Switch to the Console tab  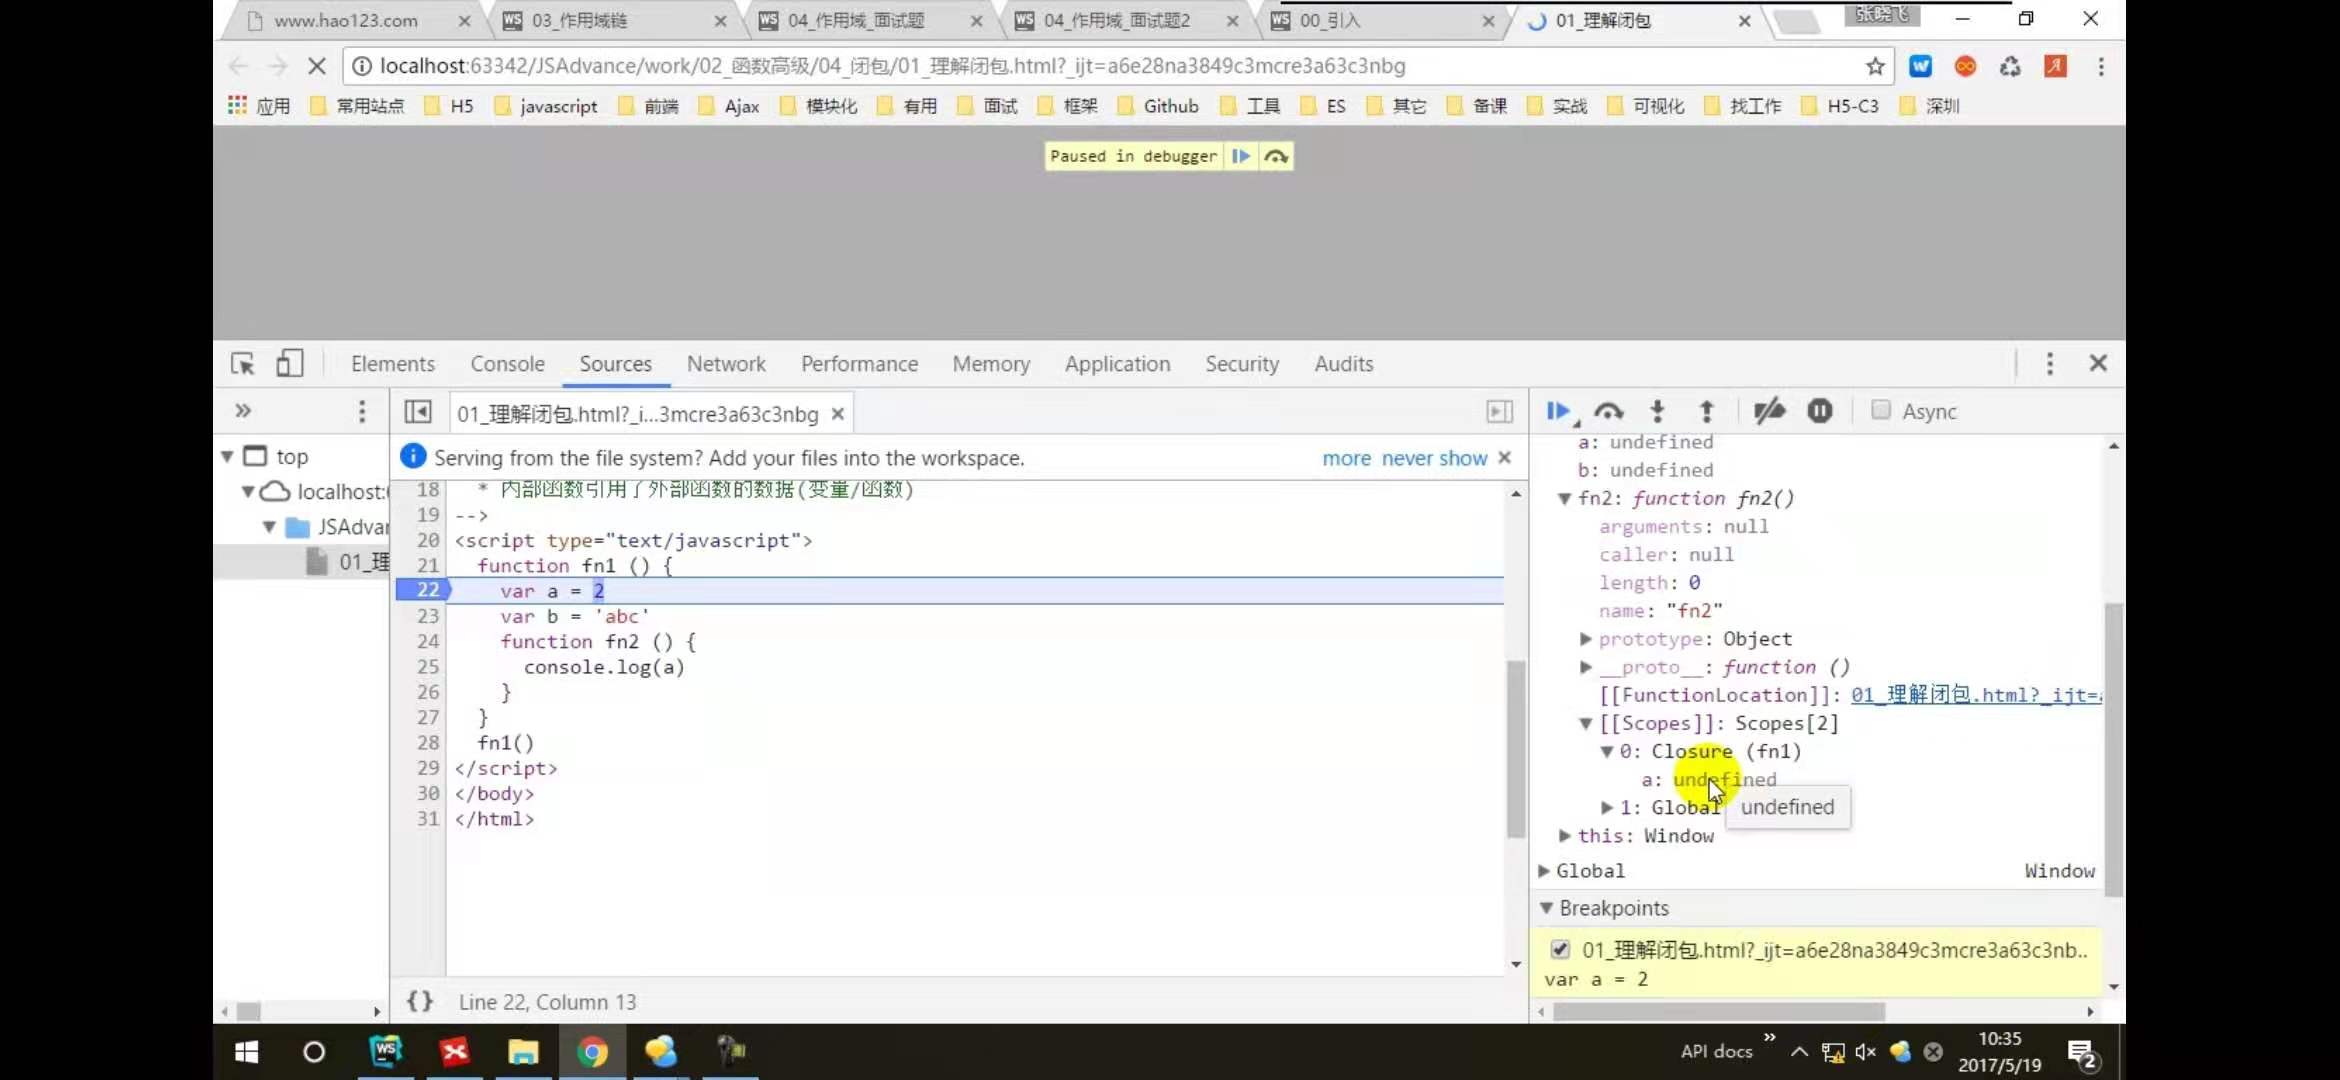tap(507, 364)
